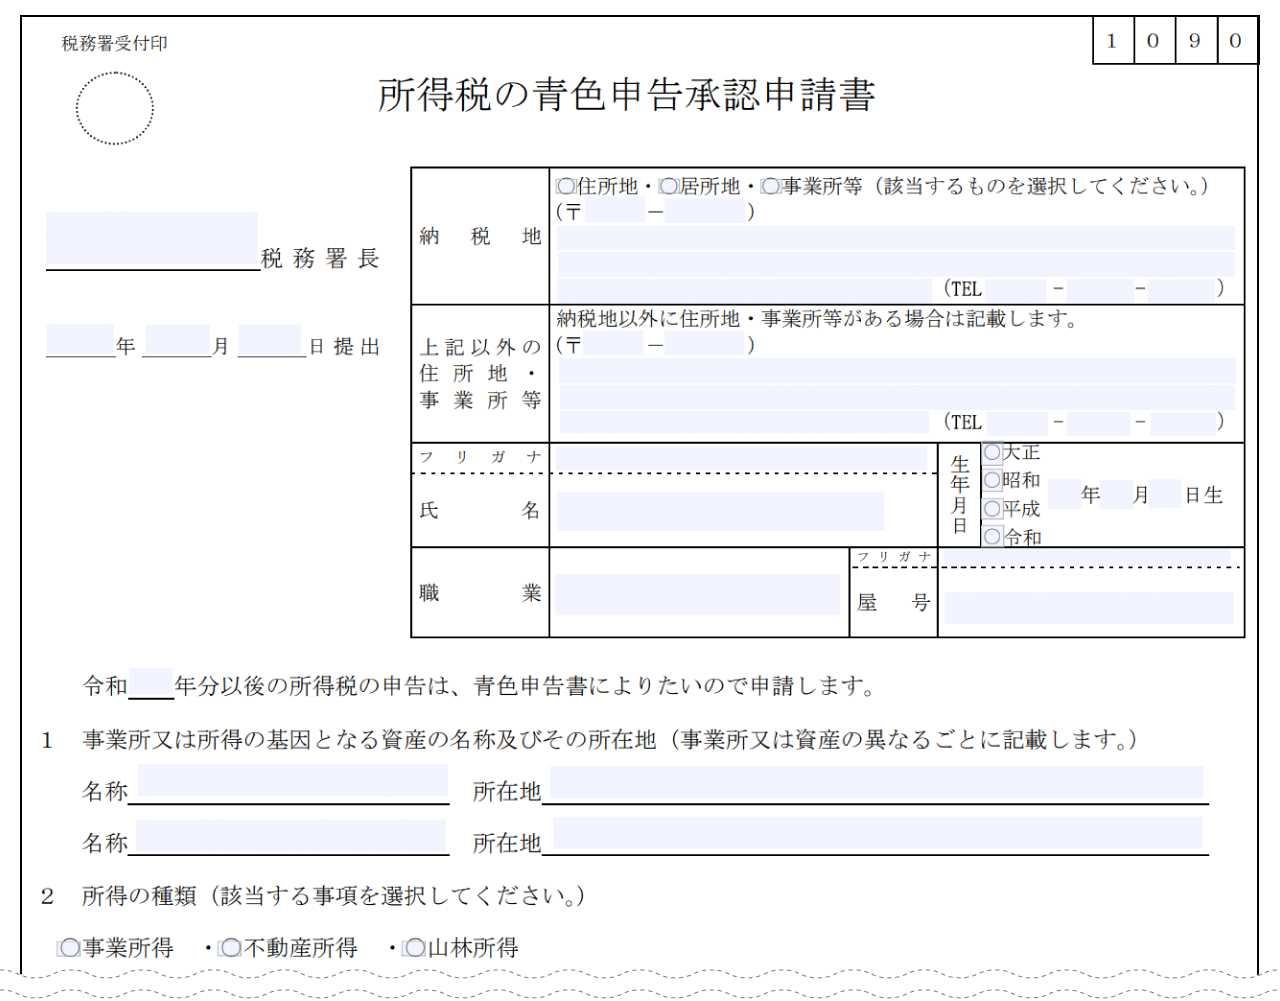Select the 事業所等 radio button
Screen dimensions: 1280x1001
coord(771,186)
